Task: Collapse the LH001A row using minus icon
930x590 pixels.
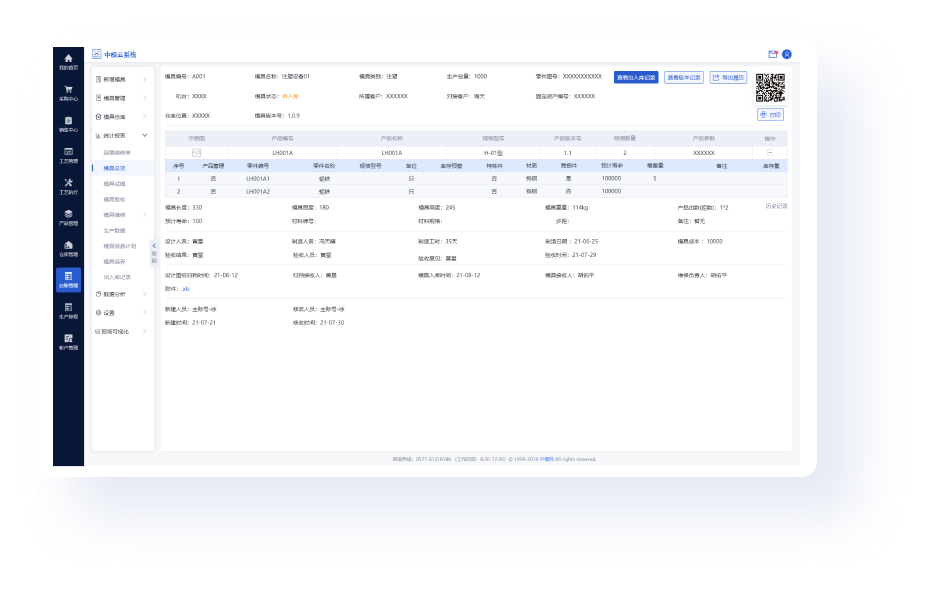Action: click(x=770, y=152)
